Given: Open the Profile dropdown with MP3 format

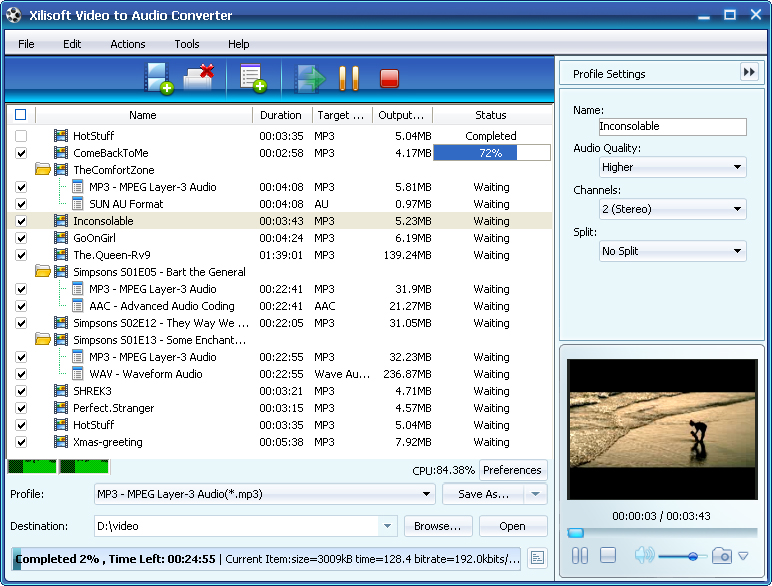Looking at the screenshot, I should click(264, 494).
